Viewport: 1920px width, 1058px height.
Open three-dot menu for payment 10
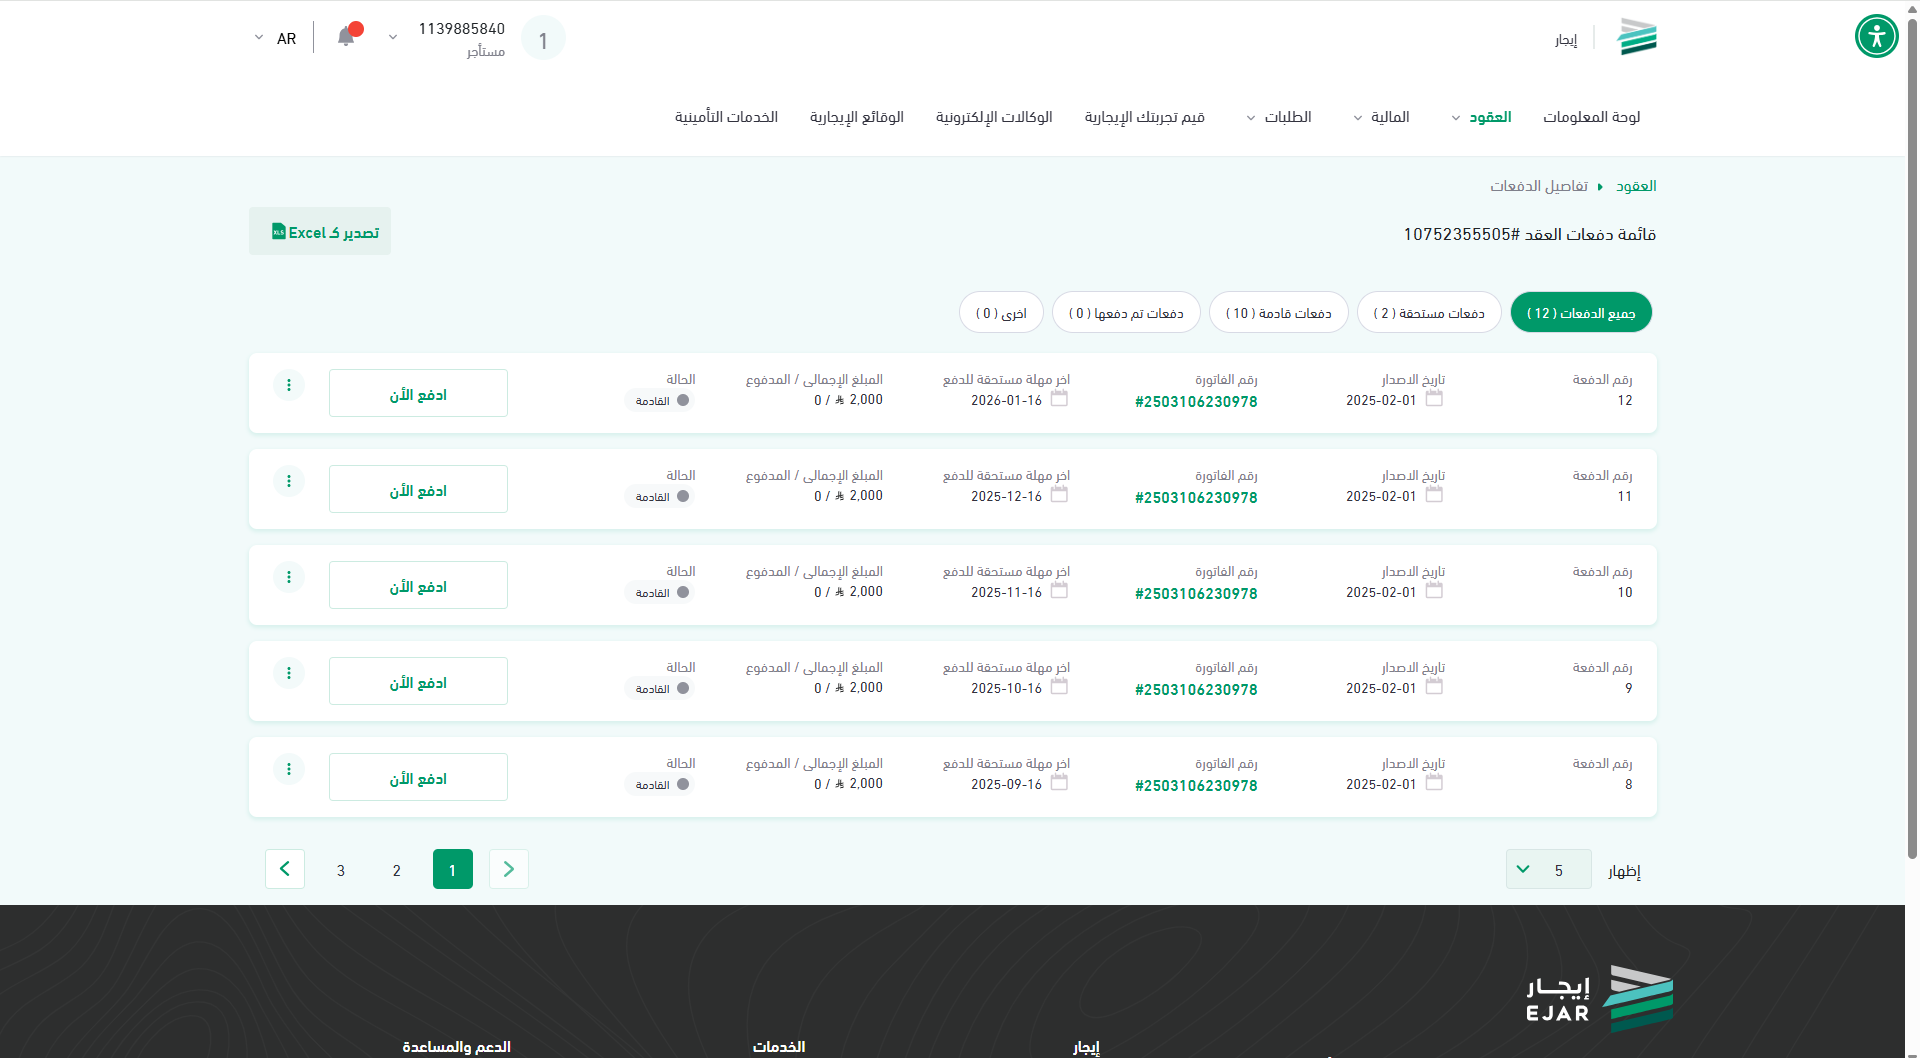click(x=289, y=577)
